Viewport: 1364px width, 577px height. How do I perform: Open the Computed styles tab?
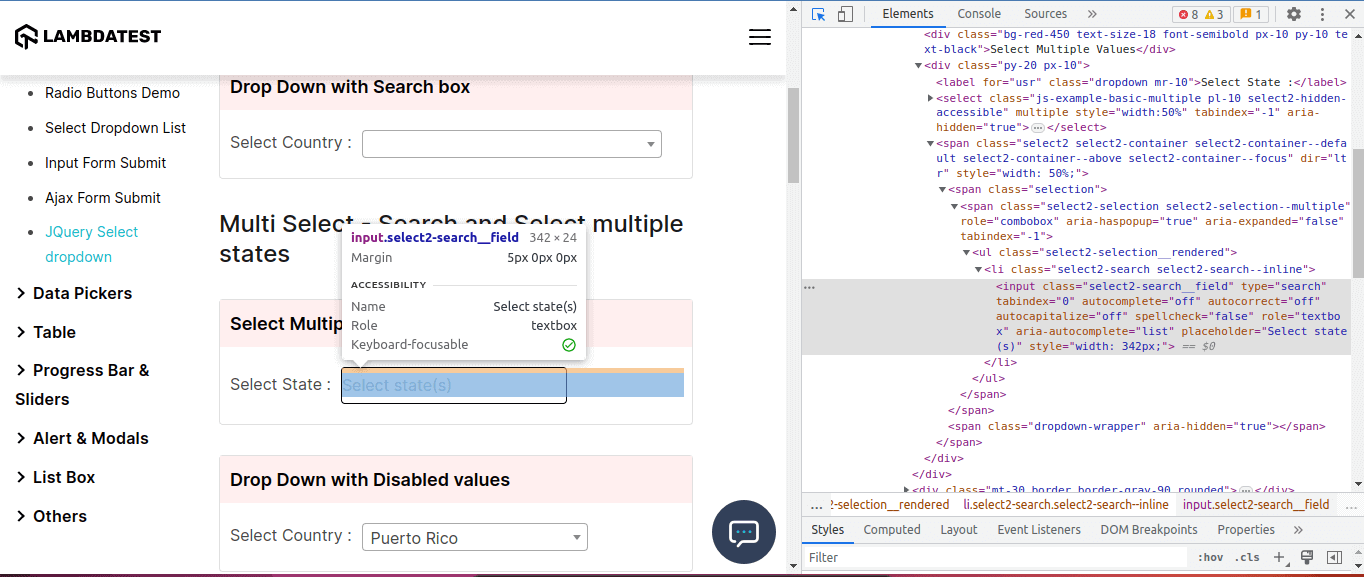tap(891, 529)
